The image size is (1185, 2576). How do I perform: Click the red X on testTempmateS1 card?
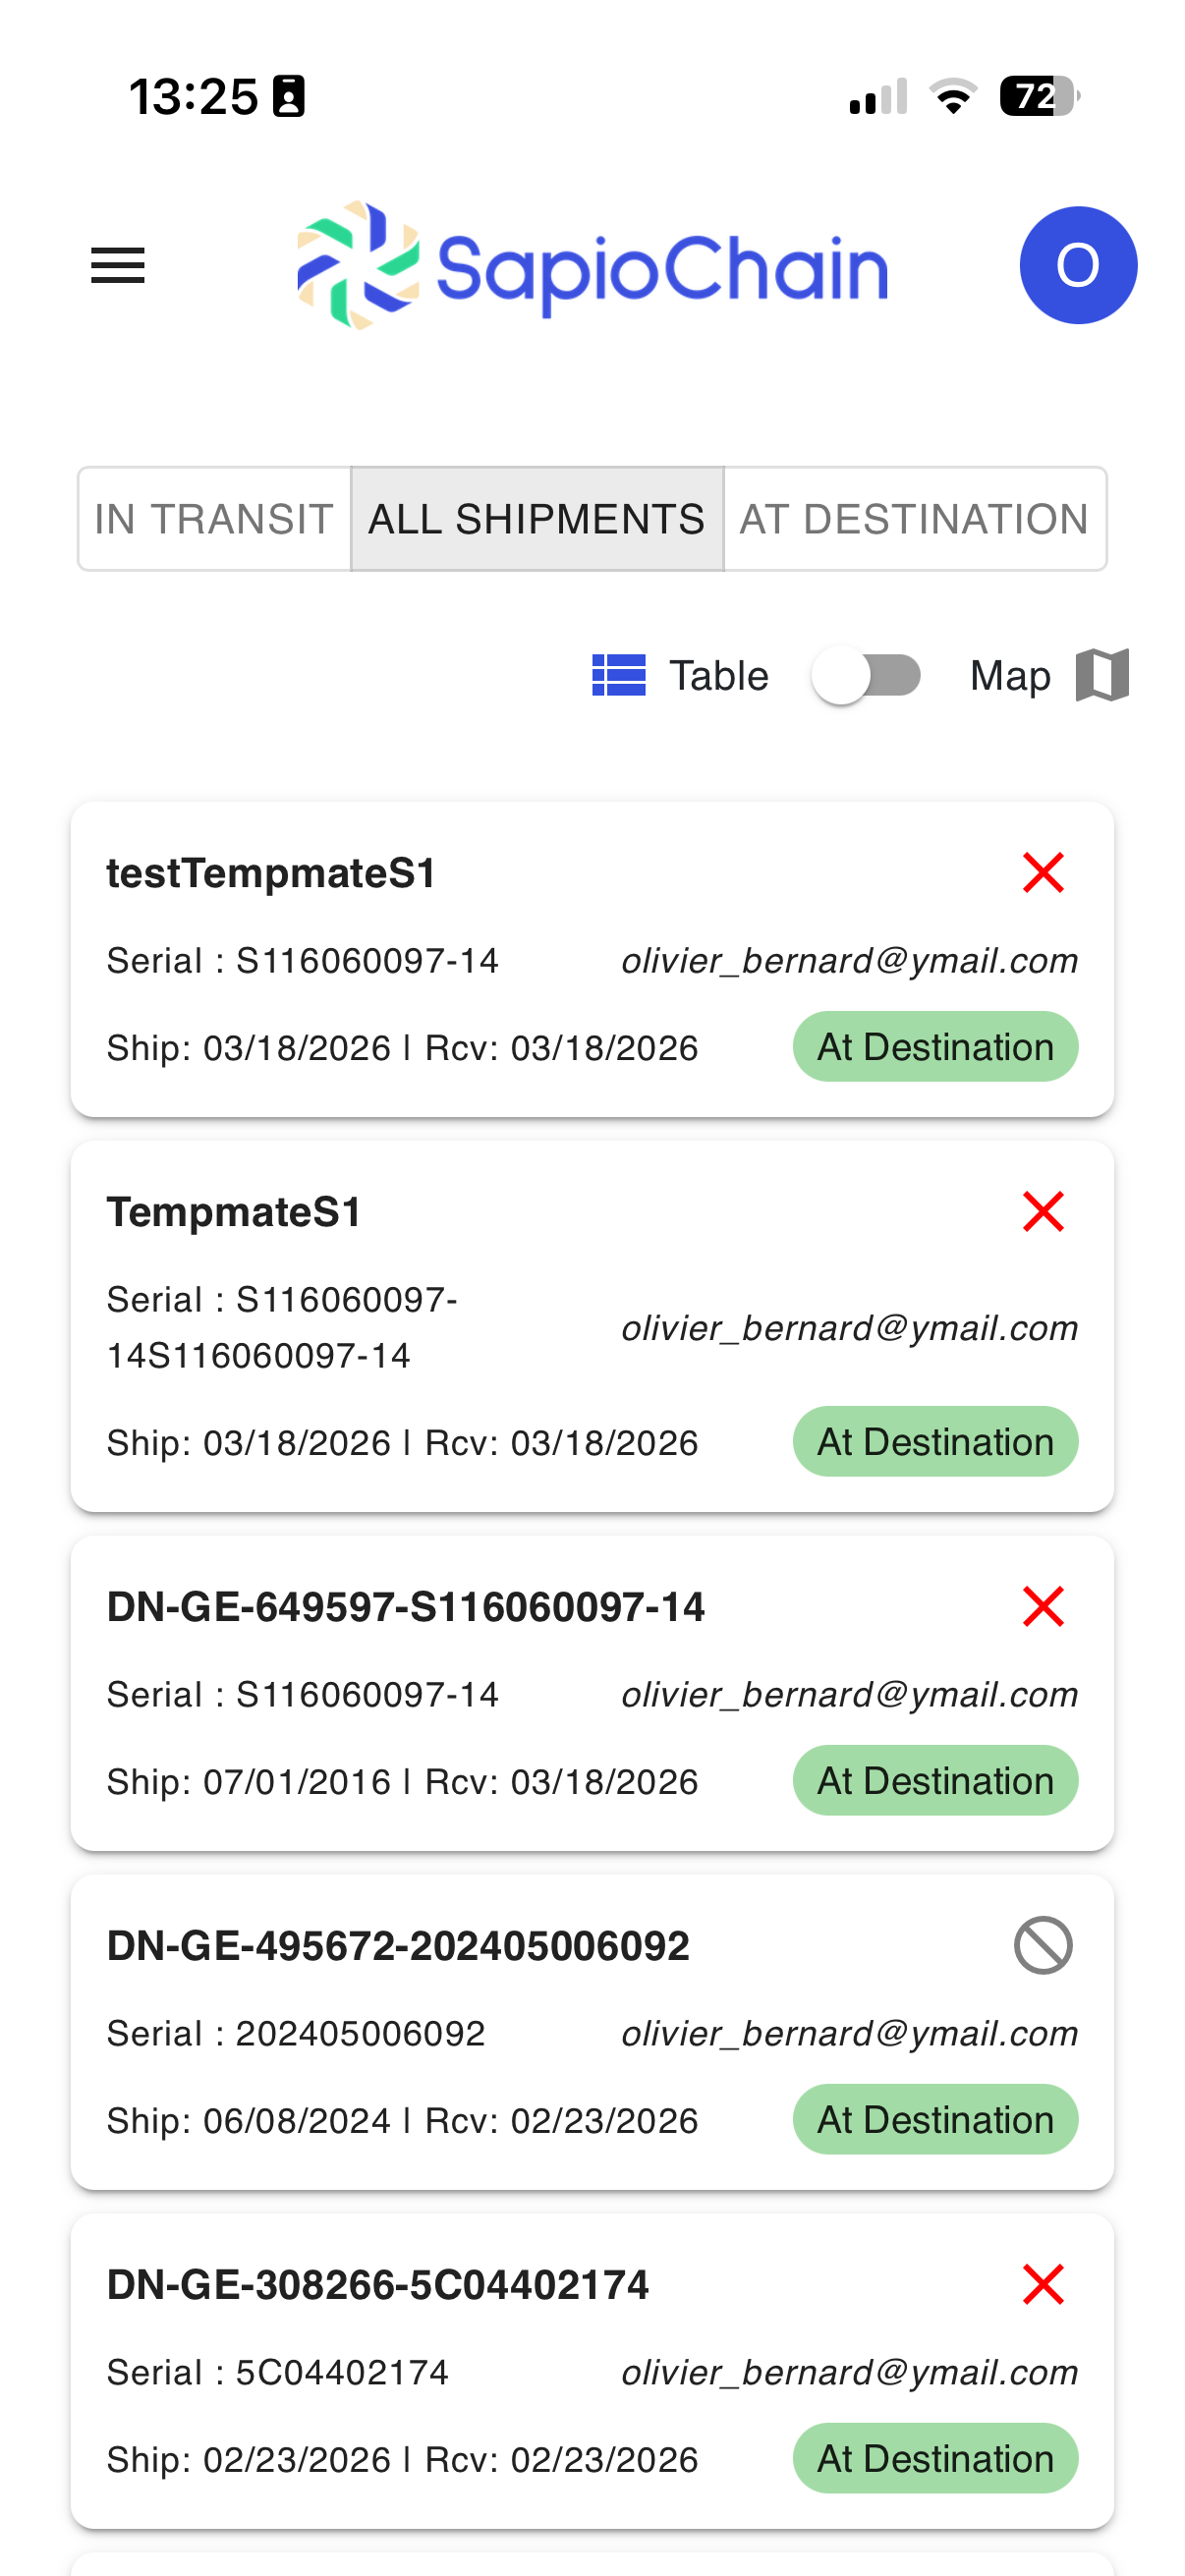(x=1042, y=873)
